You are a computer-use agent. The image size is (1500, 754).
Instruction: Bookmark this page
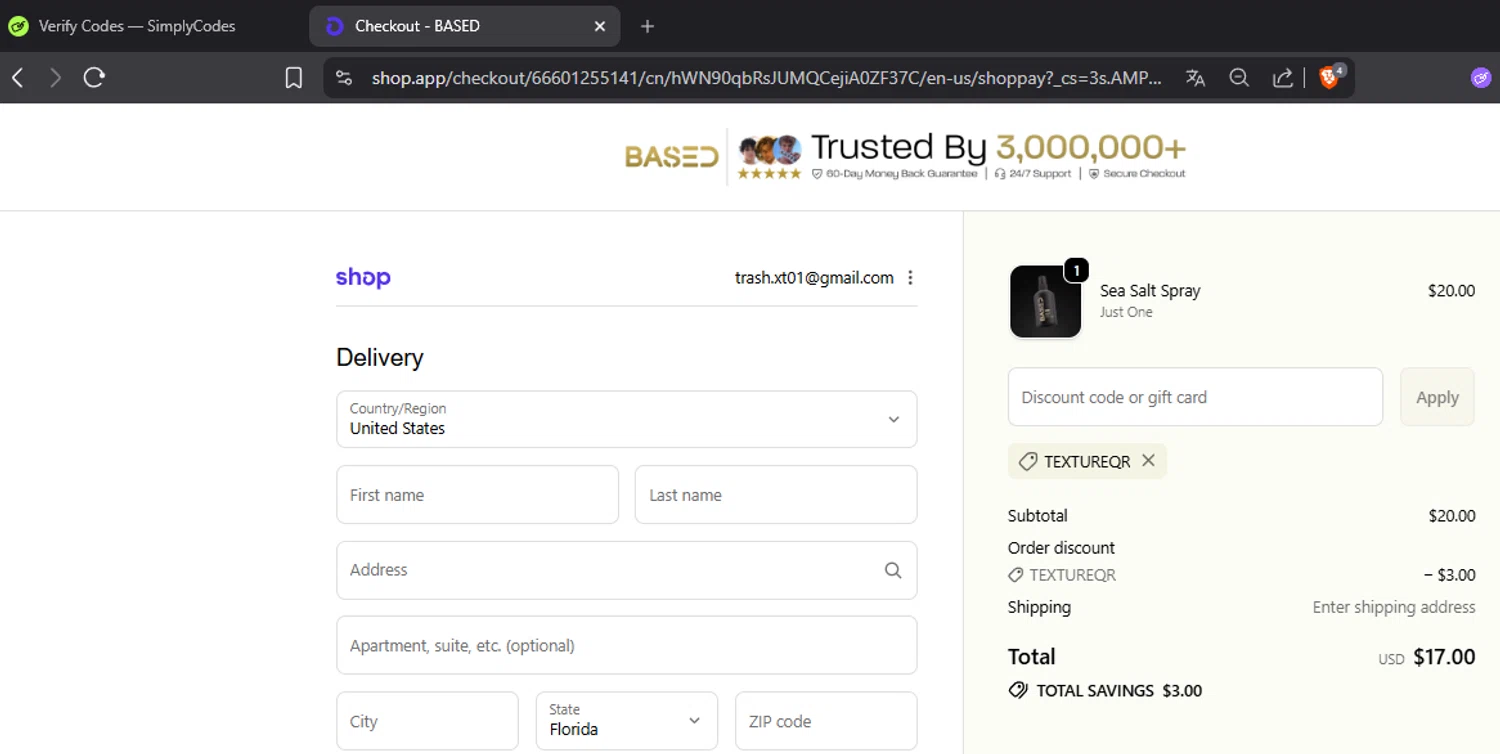click(293, 78)
